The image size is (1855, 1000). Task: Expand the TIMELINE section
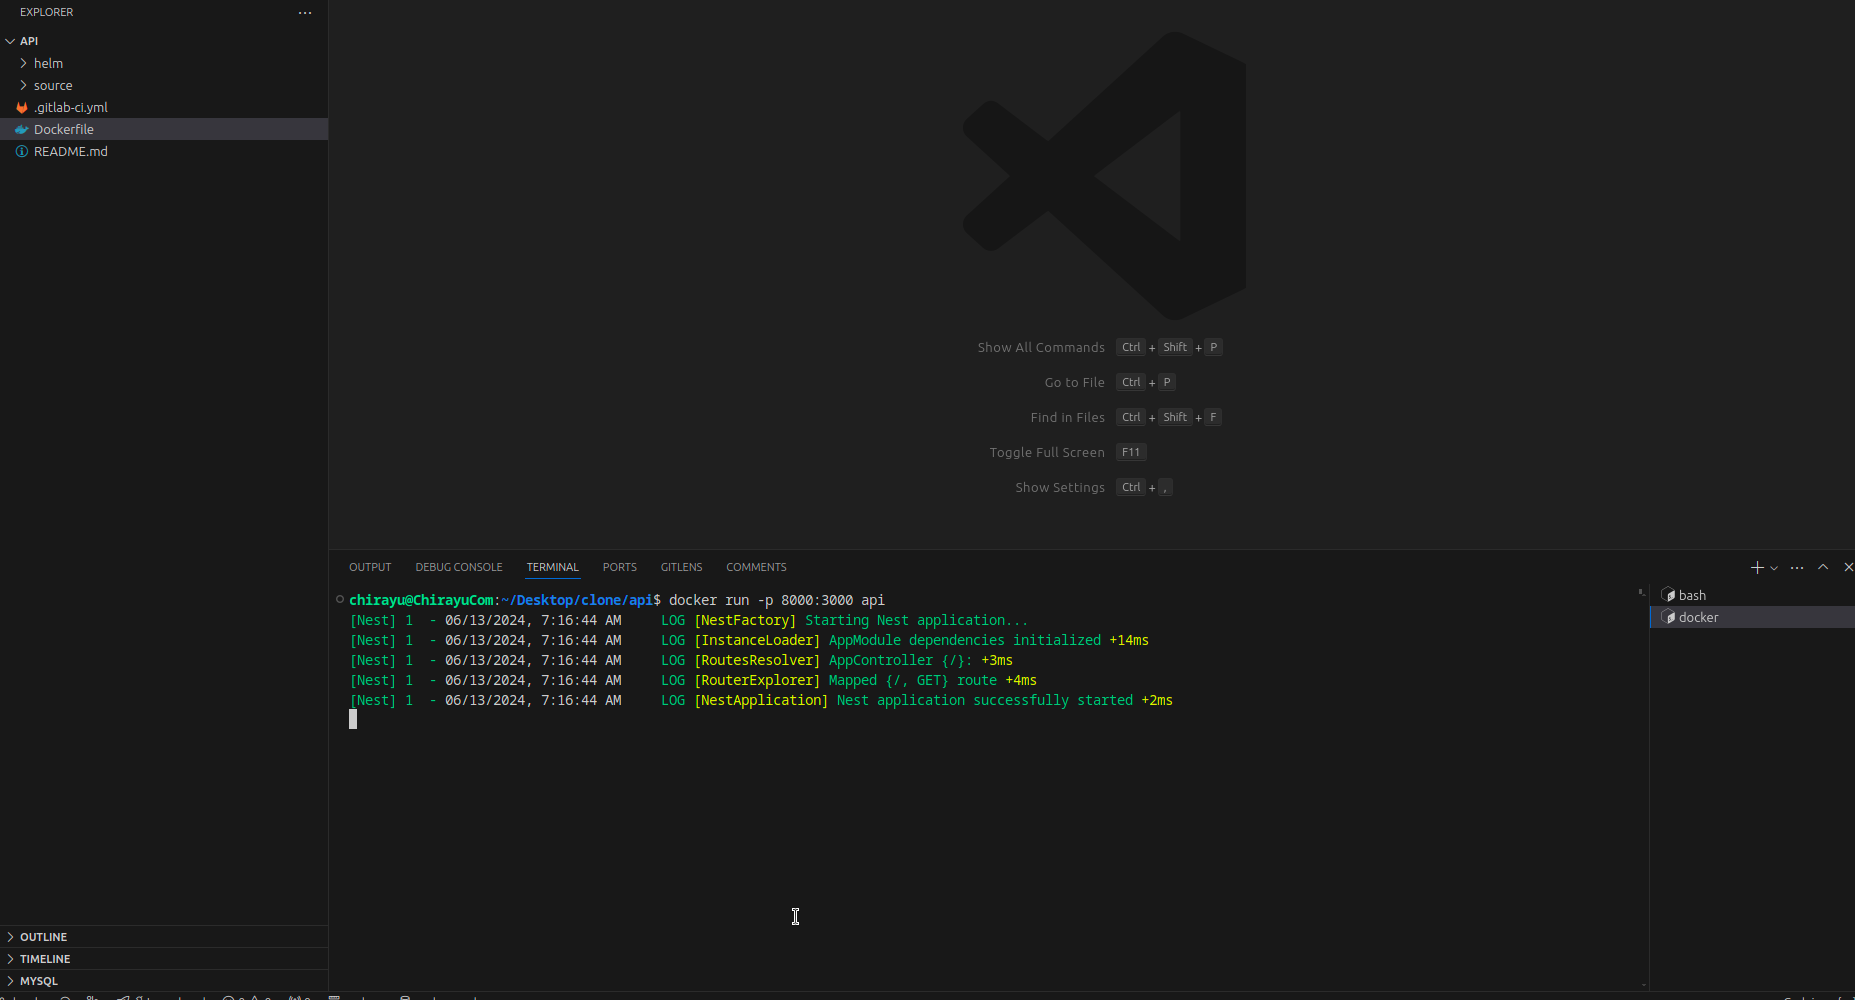click(164, 959)
